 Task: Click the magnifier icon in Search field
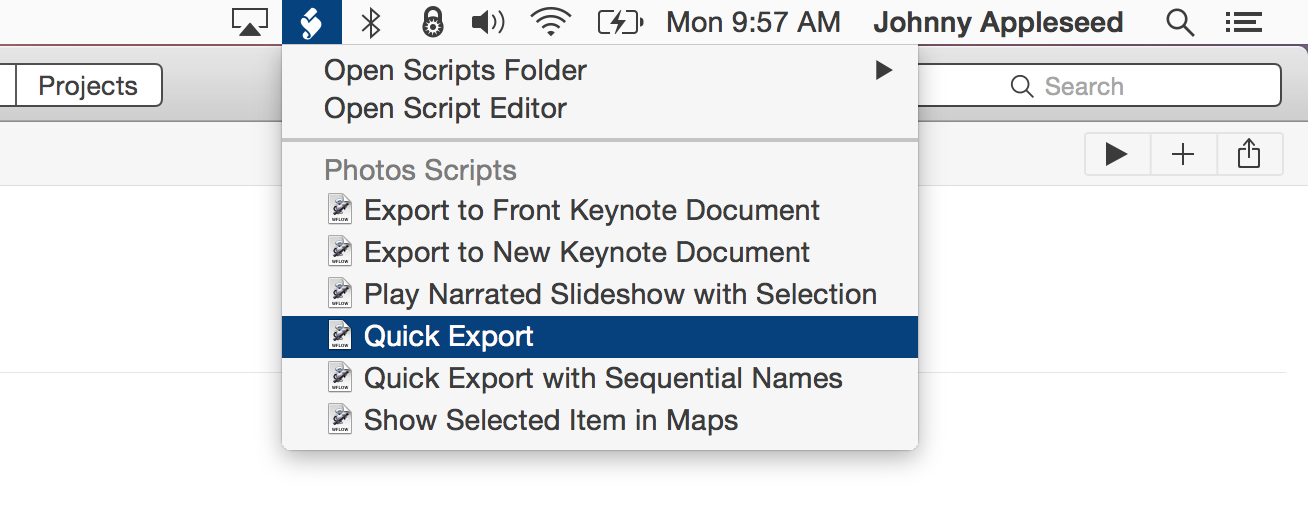pos(1022,87)
